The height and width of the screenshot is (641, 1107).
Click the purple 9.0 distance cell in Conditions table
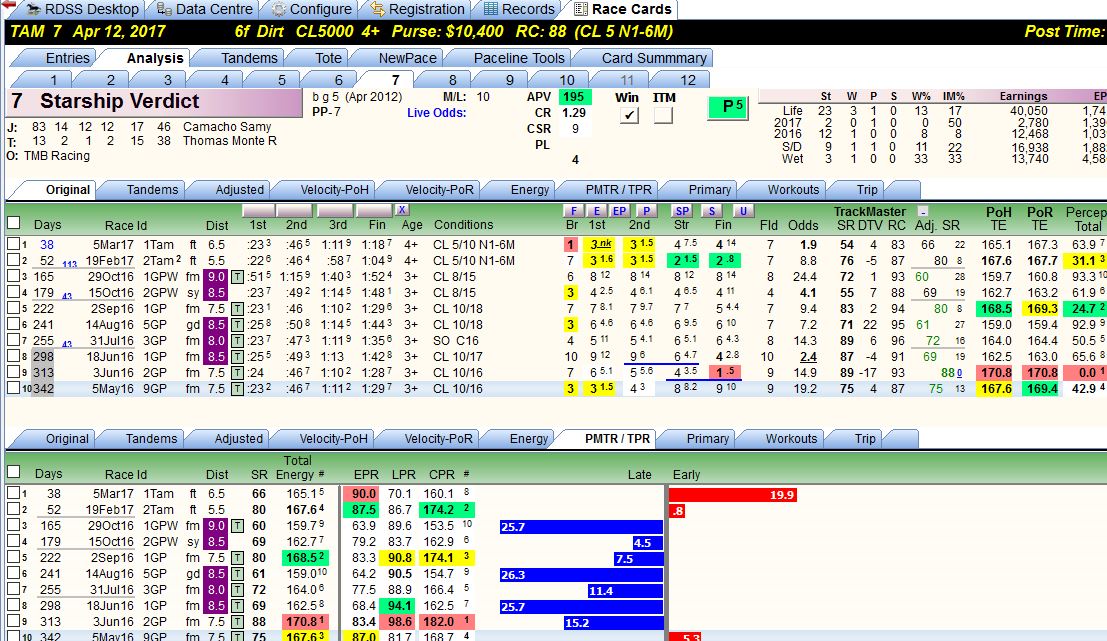(216, 277)
